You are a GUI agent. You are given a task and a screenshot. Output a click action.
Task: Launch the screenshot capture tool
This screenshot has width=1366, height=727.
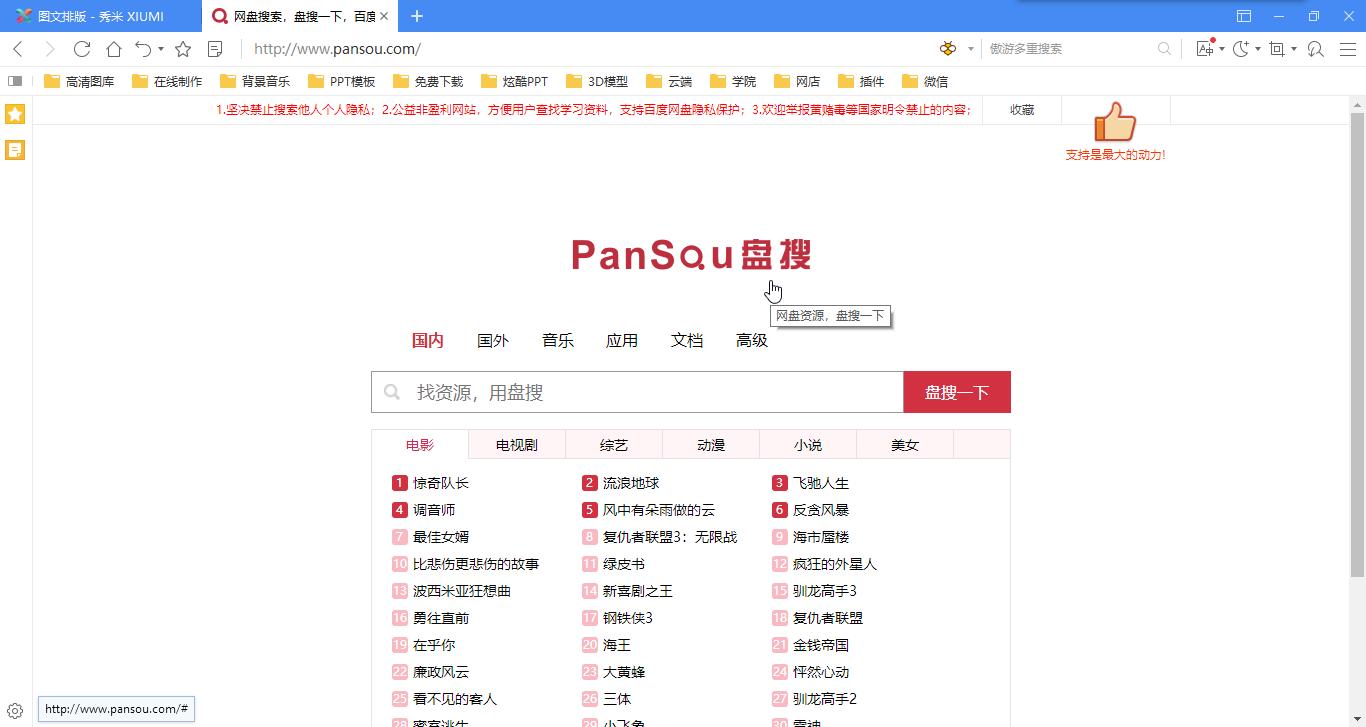[x=1276, y=48]
